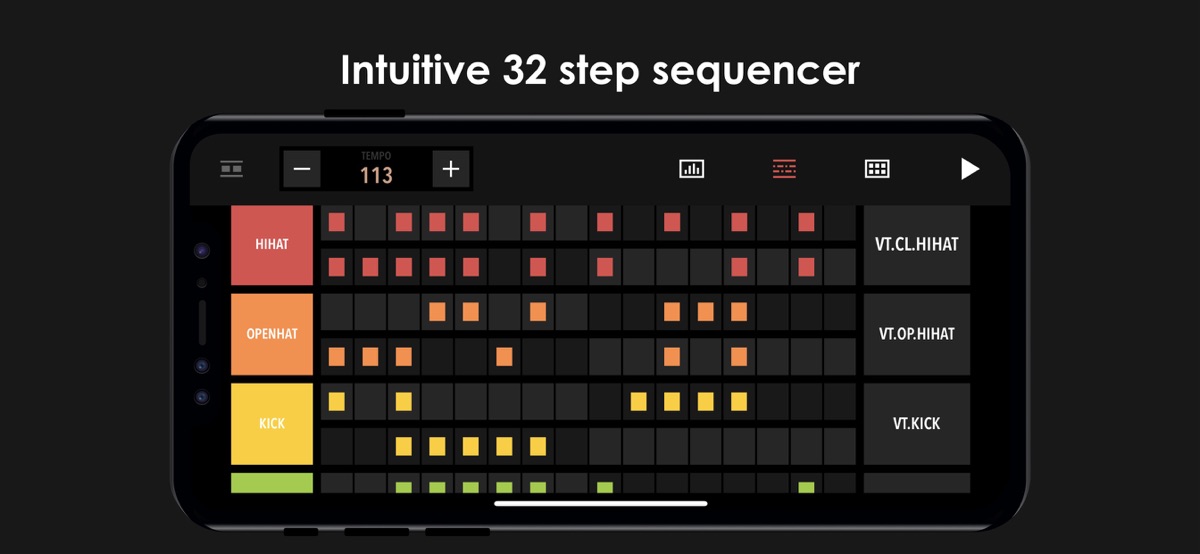
Task: Toggle first step of OPENHAT bottom row
Action: pos(337,356)
